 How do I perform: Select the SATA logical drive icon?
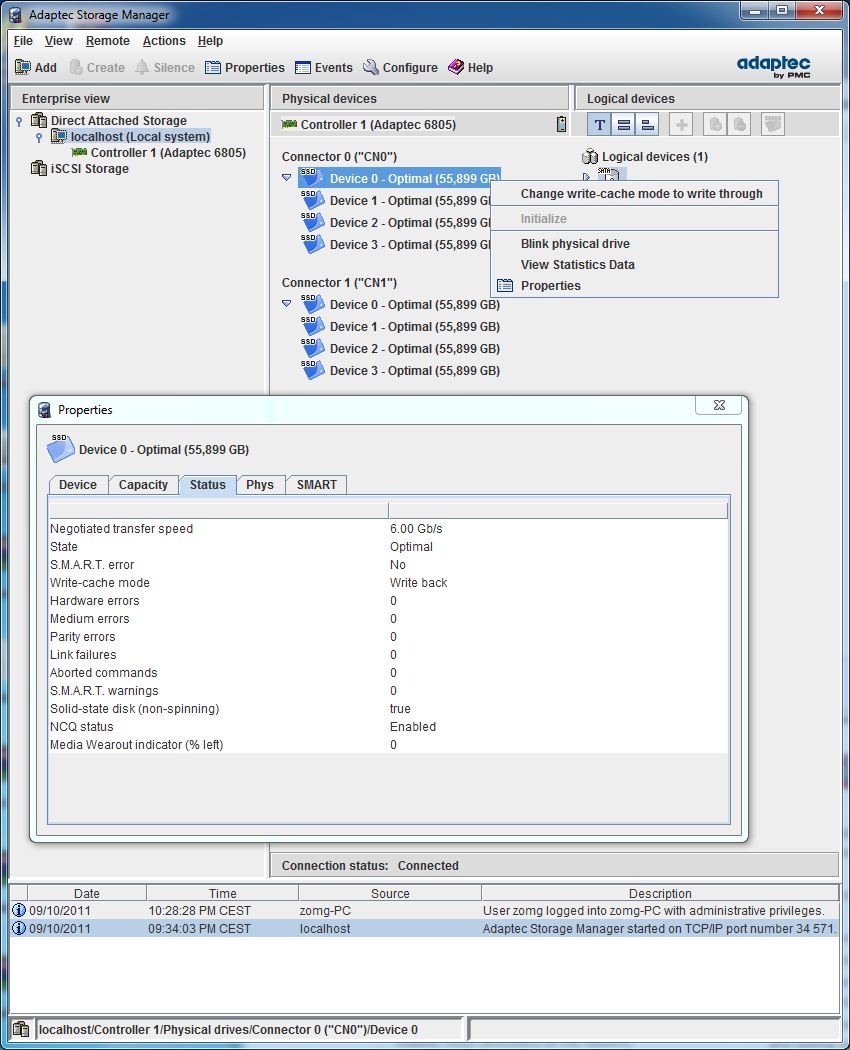point(608,174)
